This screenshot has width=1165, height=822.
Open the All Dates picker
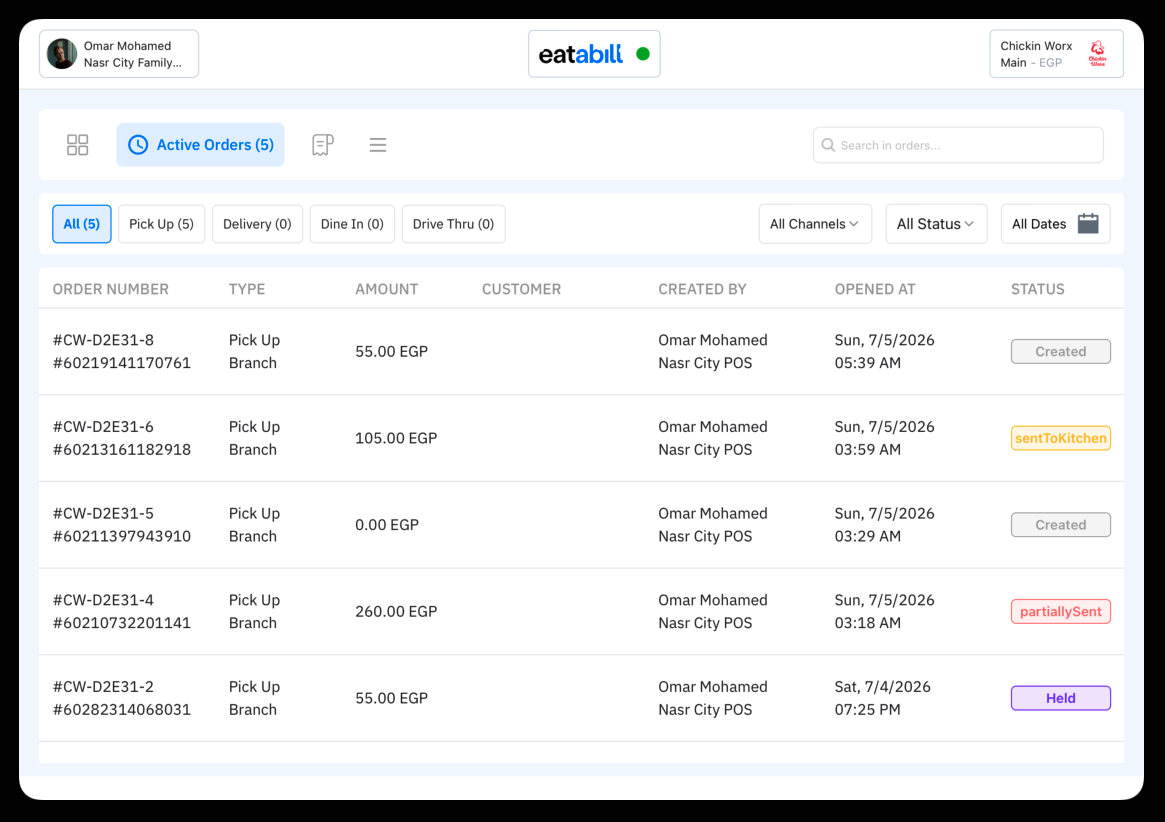(x=1055, y=224)
